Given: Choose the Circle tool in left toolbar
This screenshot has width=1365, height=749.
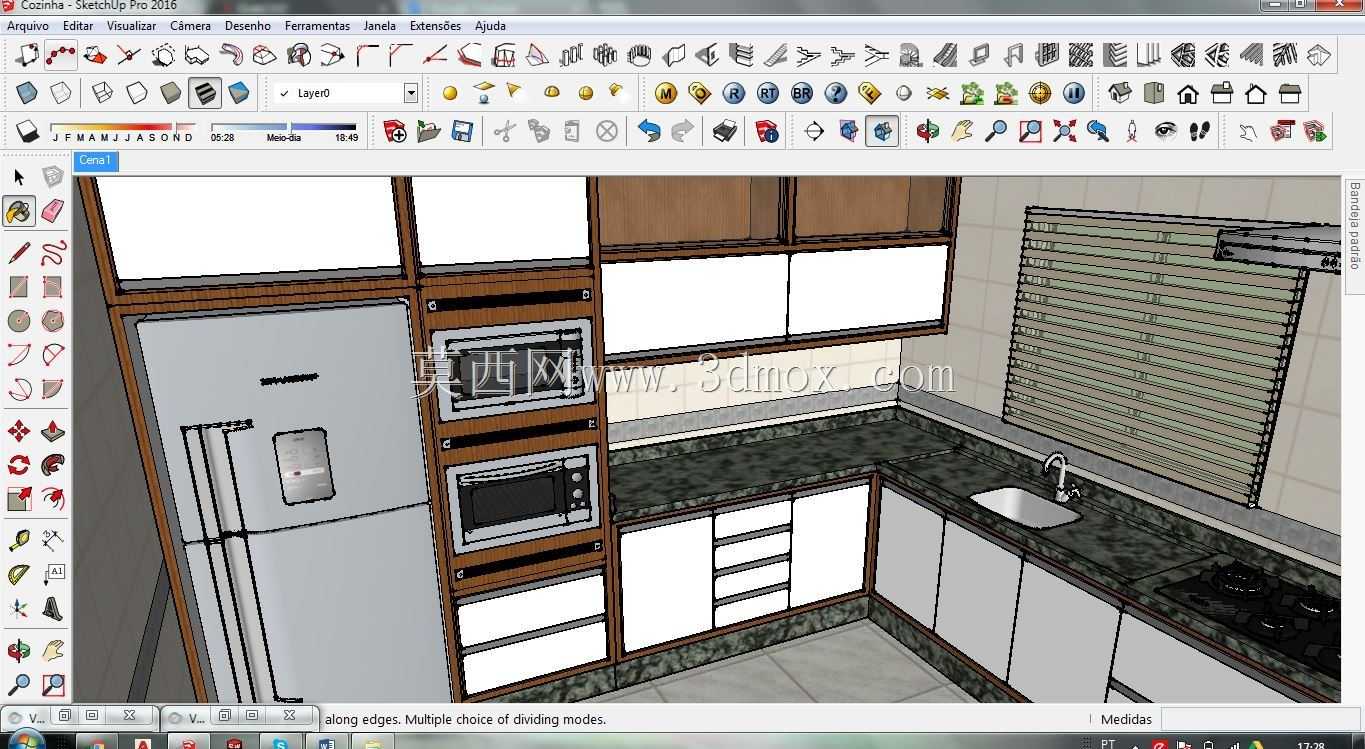Looking at the screenshot, I should [19, 321].
